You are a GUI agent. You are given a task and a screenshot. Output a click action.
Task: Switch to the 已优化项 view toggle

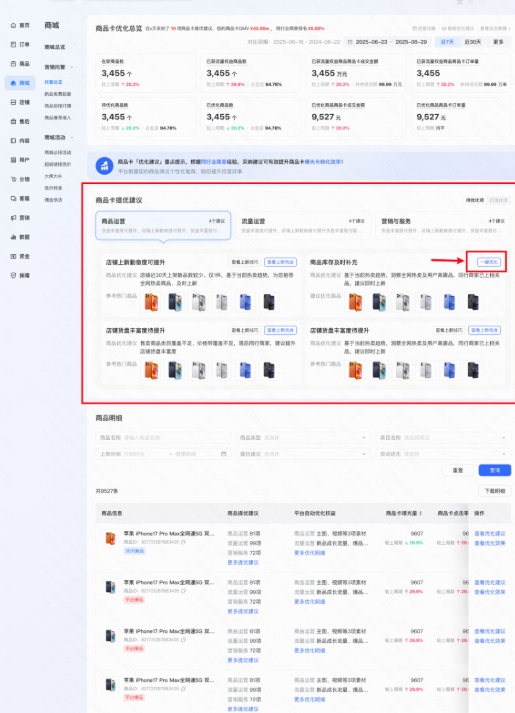pyautogui.click(x=498, y=200)
